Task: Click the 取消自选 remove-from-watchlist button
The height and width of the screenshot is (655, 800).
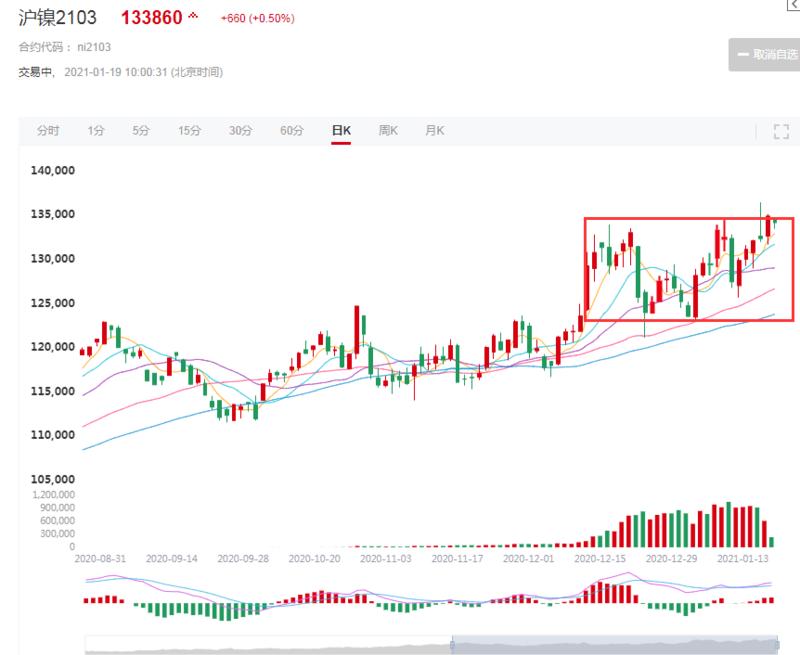Action: coord(764,54)
